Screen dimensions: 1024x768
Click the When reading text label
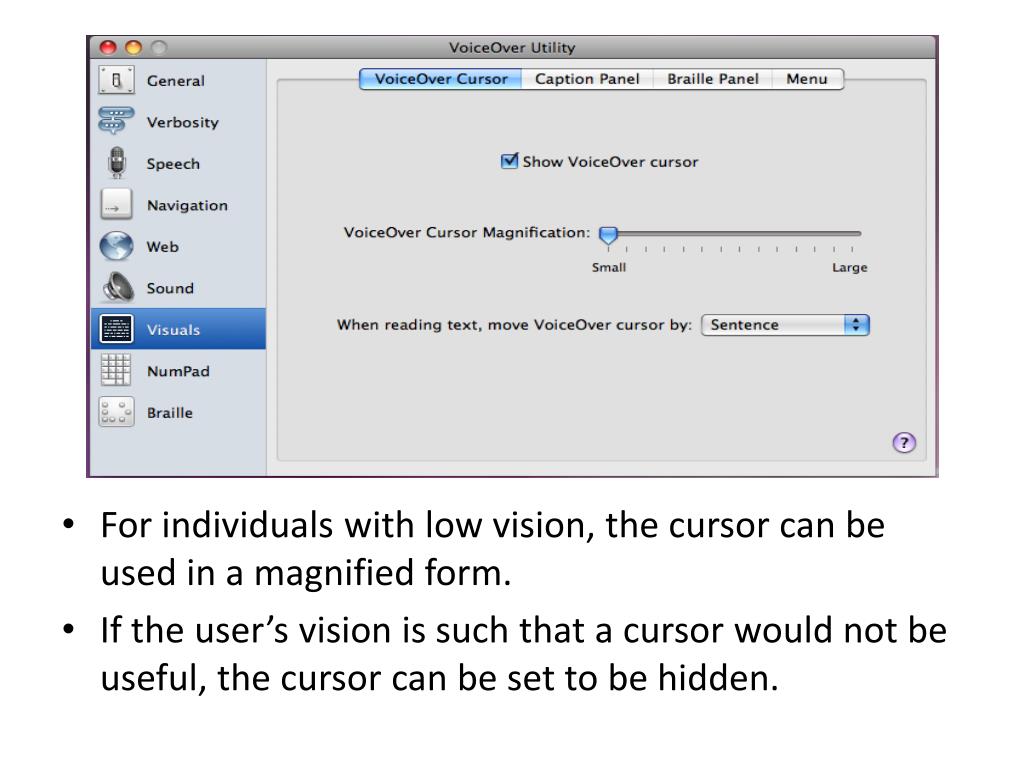(x=514, y=325)
